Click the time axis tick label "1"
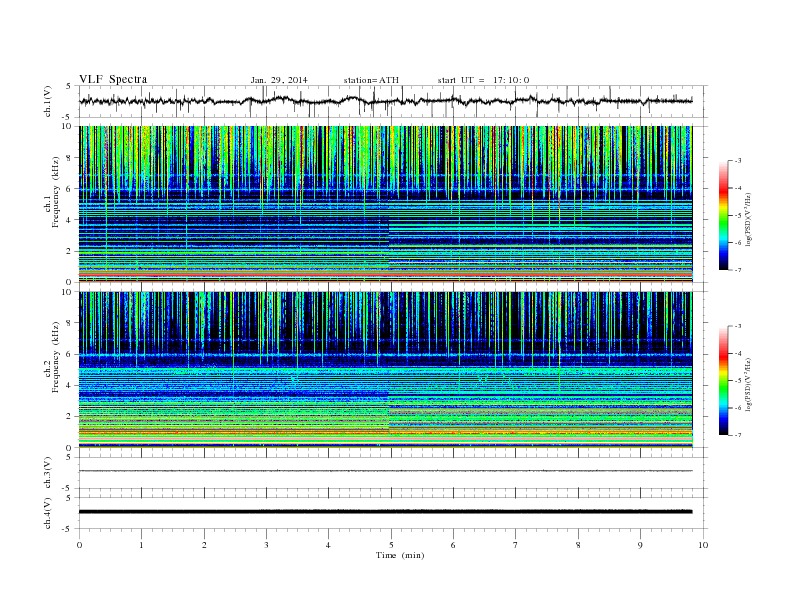 141,545
